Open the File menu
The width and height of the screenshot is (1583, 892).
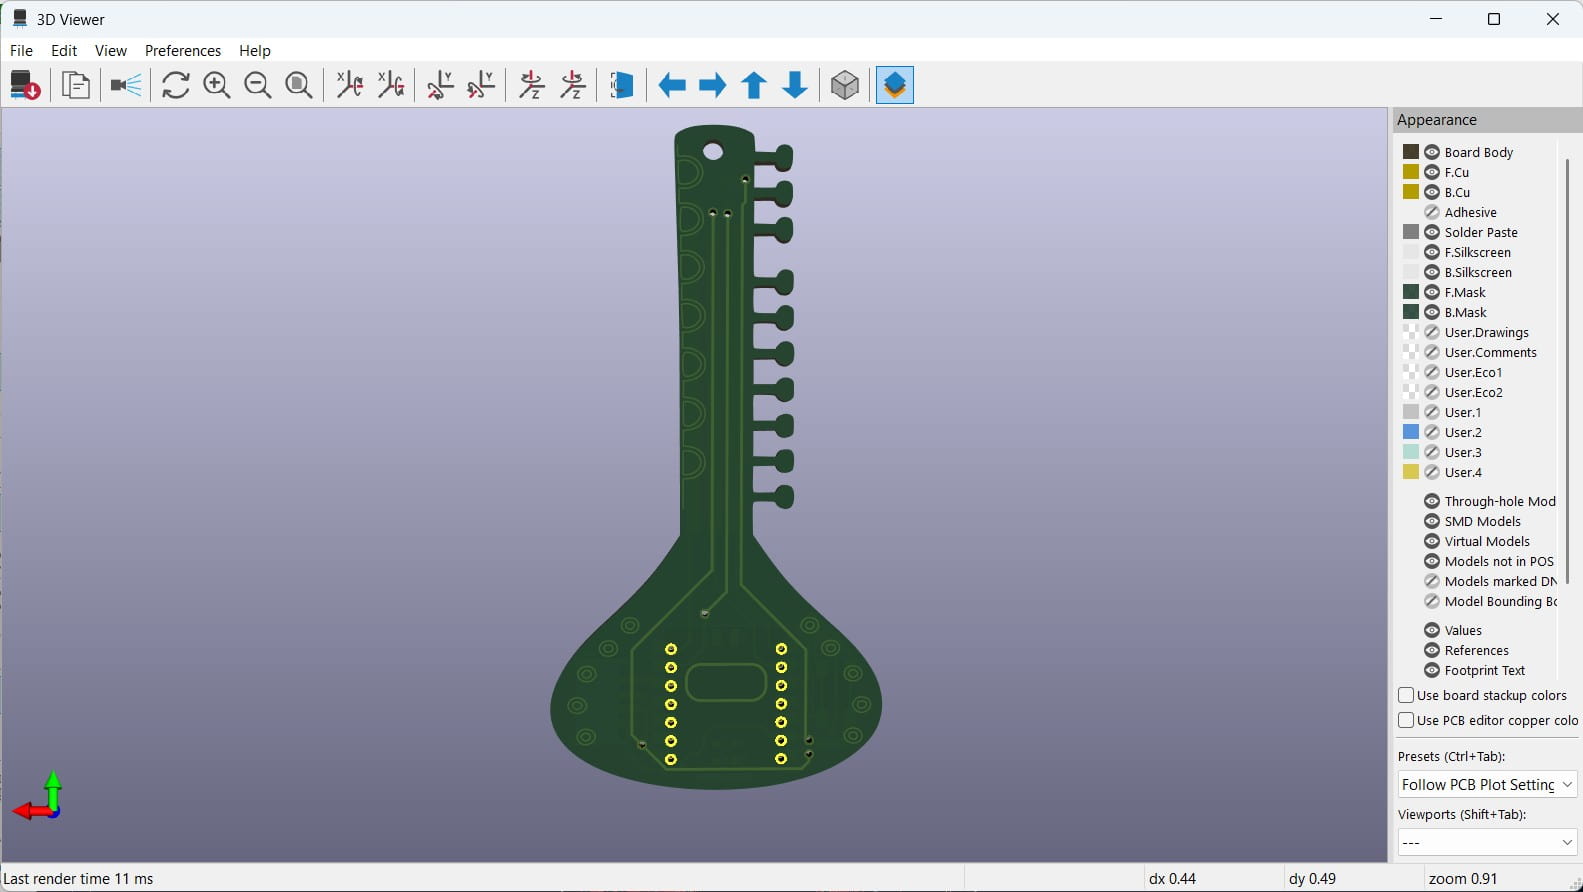tap(21, 50)
